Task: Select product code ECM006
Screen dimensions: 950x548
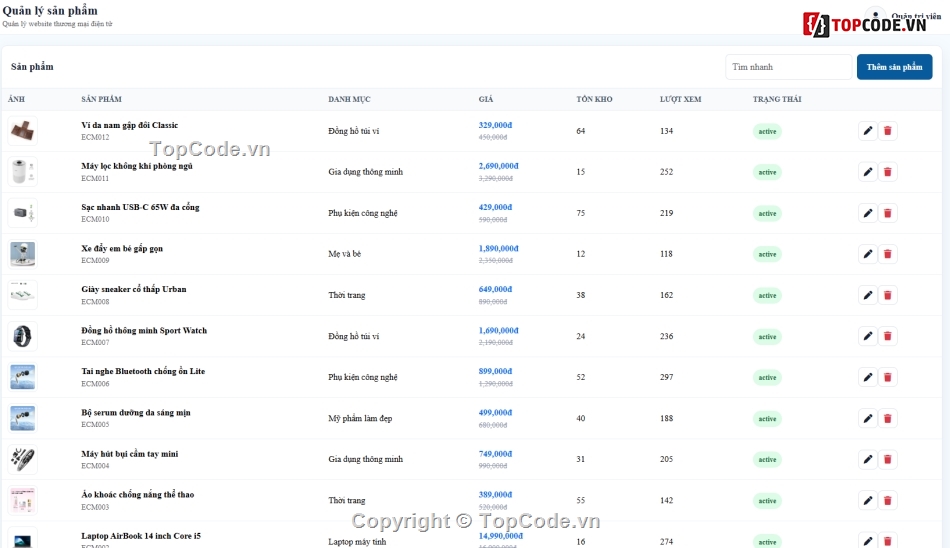Action: [x=95, y=384]
